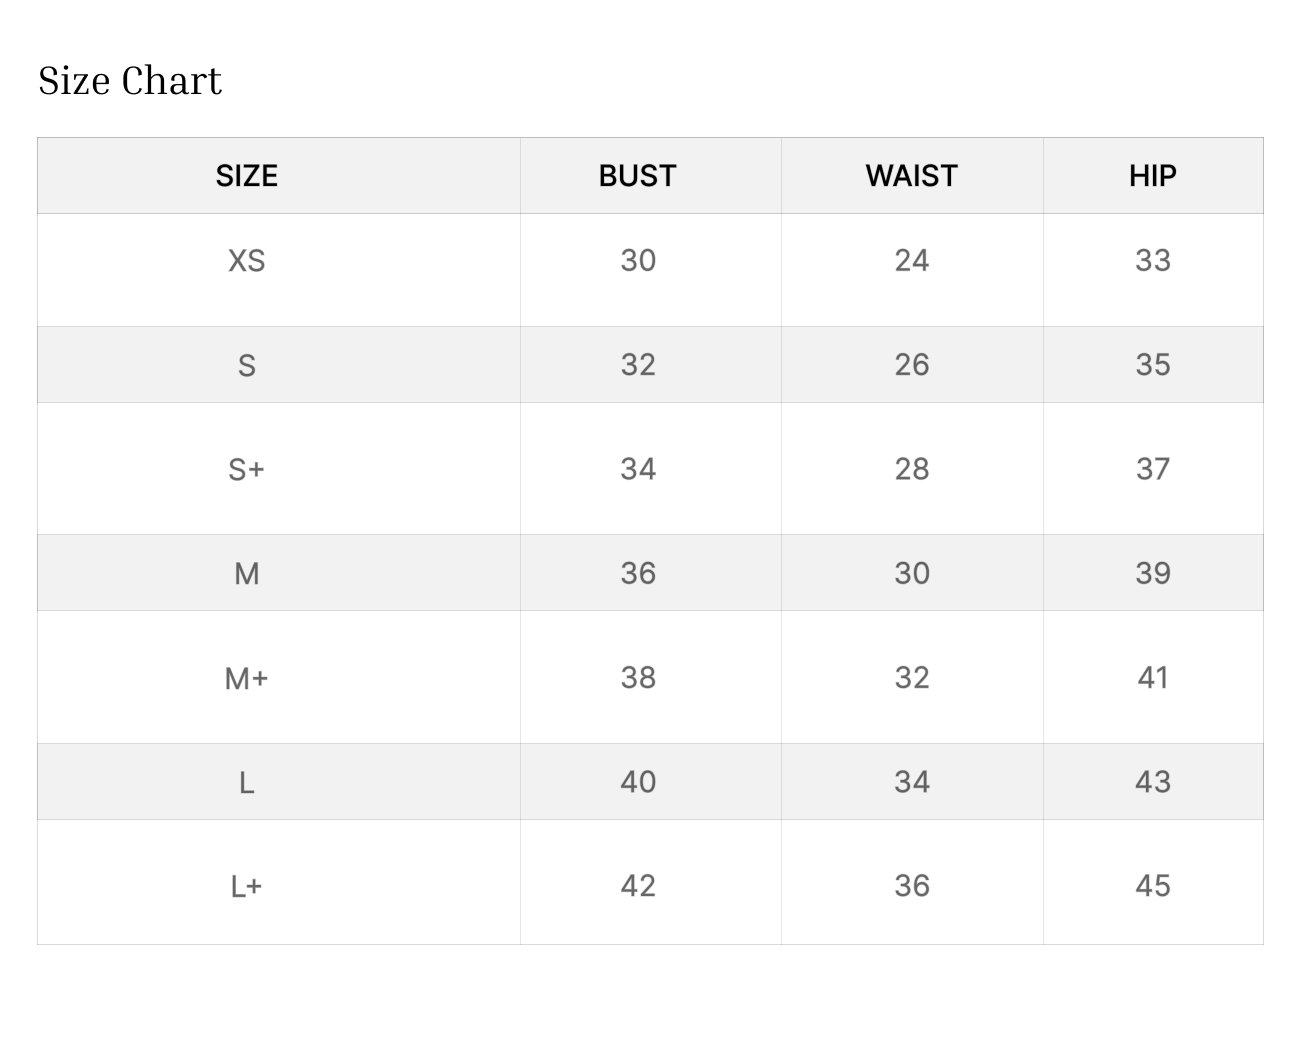This screenshot has width=1300, height=1043.
Task: Click the S hip value 35
Action: point(1152,365)
